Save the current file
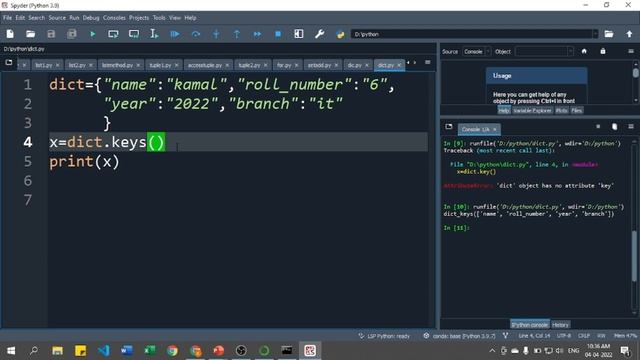640x360 pixels. pyautogui.click(x=51, y=34)
